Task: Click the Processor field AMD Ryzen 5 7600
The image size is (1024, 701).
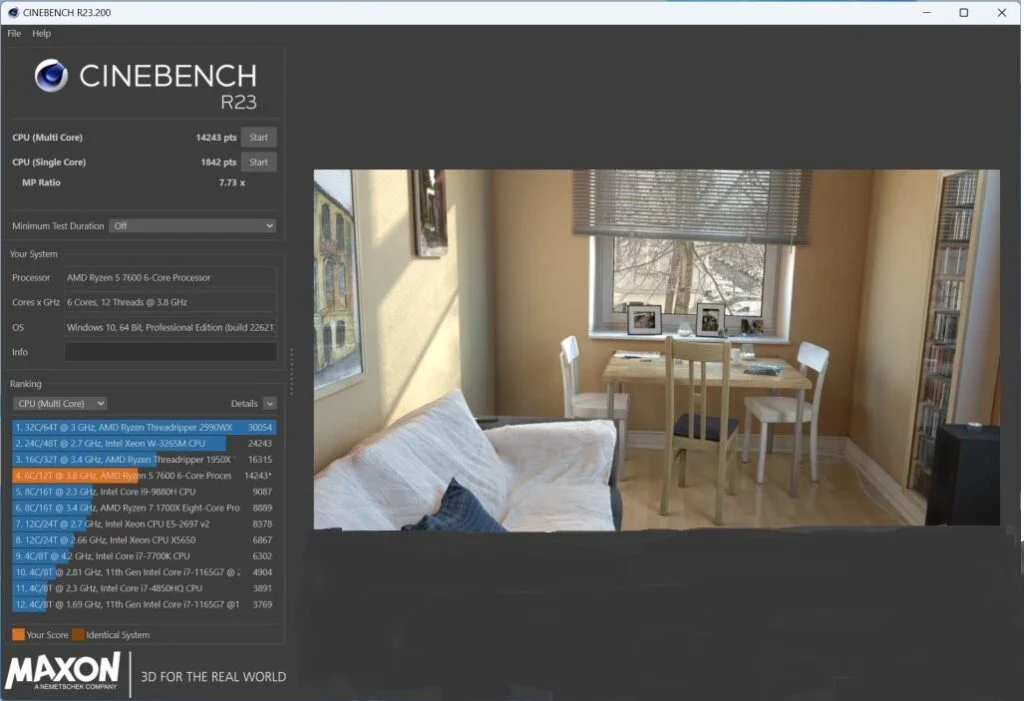Action: click(170, 278)
